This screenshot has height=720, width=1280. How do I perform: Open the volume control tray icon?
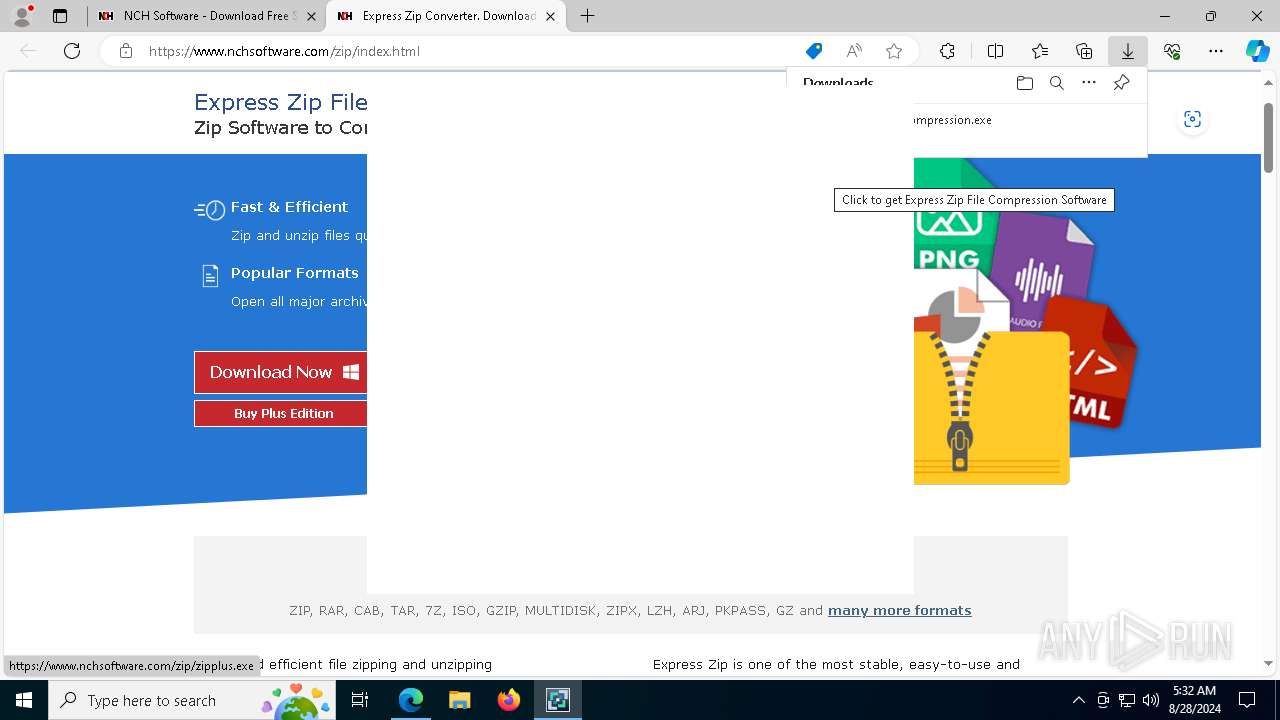click(x=1151, y=700)
